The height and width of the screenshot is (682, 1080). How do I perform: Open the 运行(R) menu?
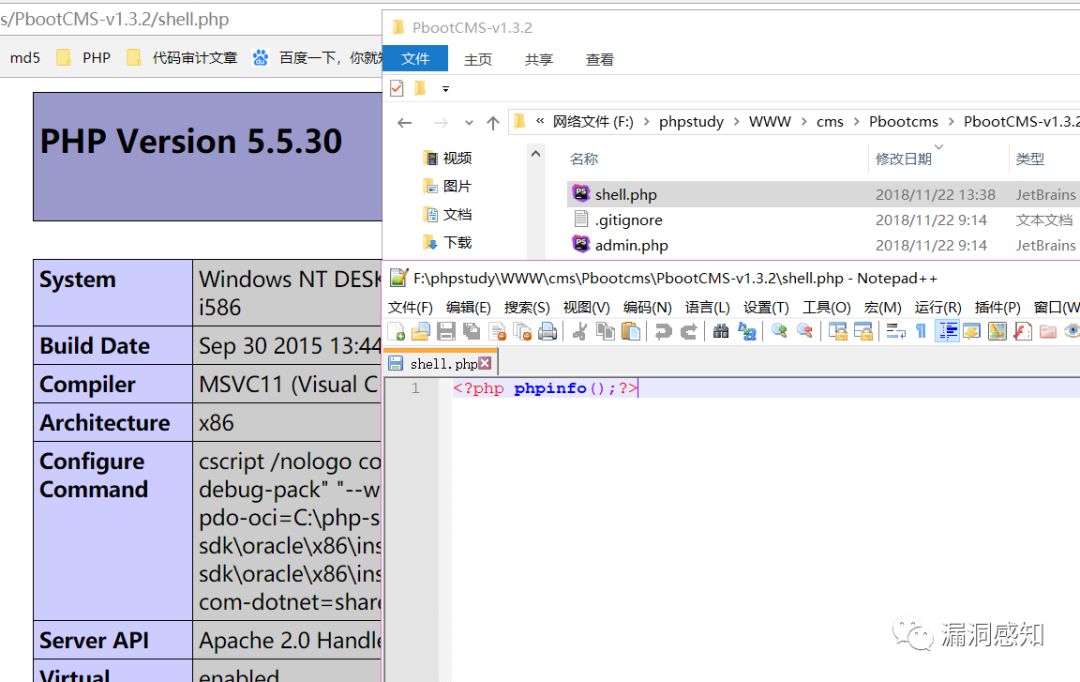(937, 307)
